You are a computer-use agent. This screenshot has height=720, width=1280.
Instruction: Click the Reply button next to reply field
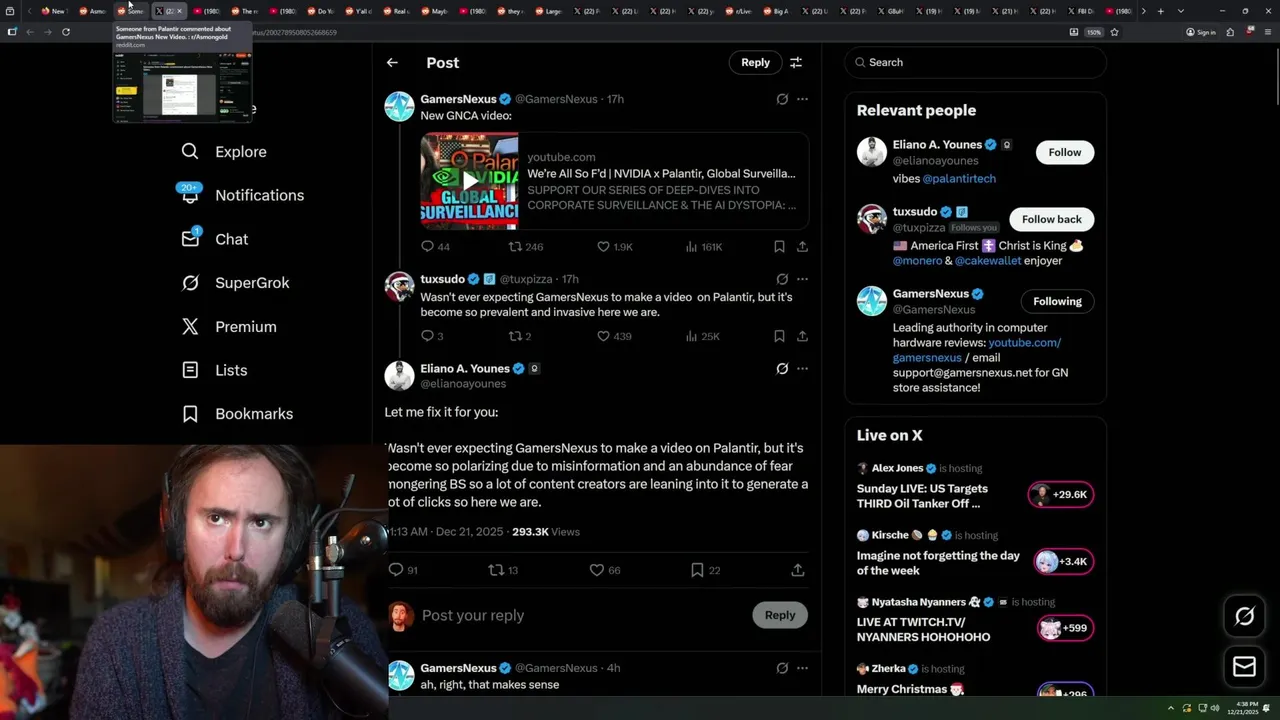click(780, 615)
